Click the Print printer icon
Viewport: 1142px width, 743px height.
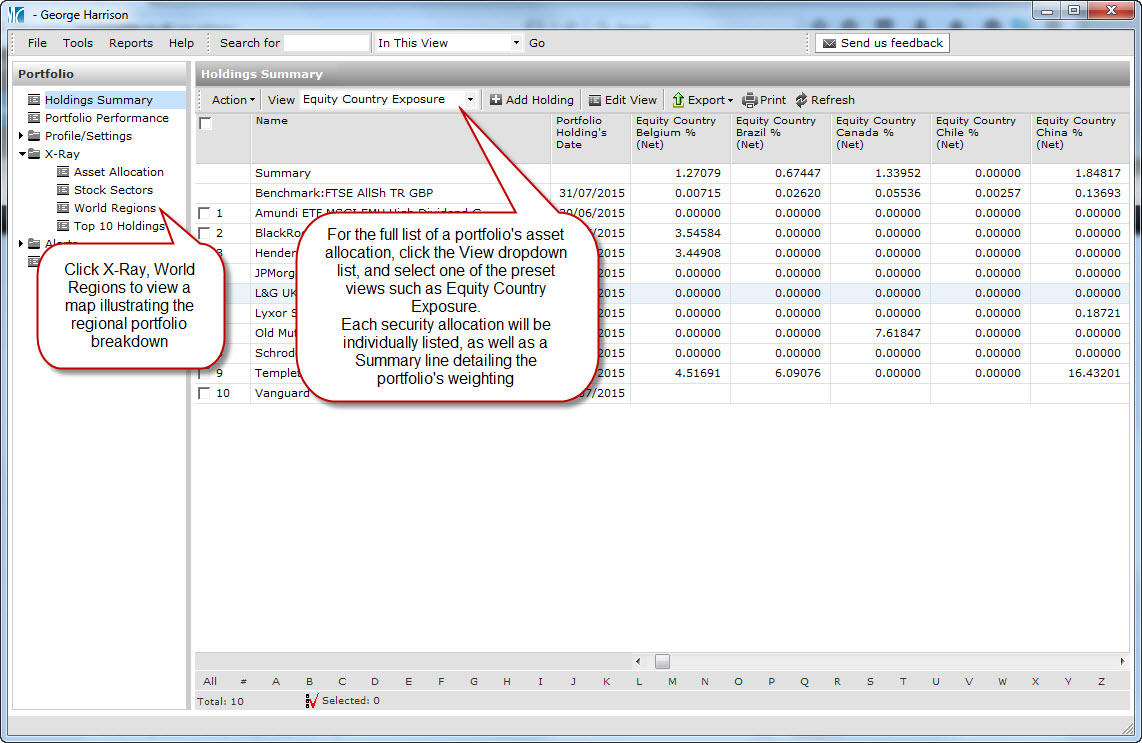coord(750,100)
